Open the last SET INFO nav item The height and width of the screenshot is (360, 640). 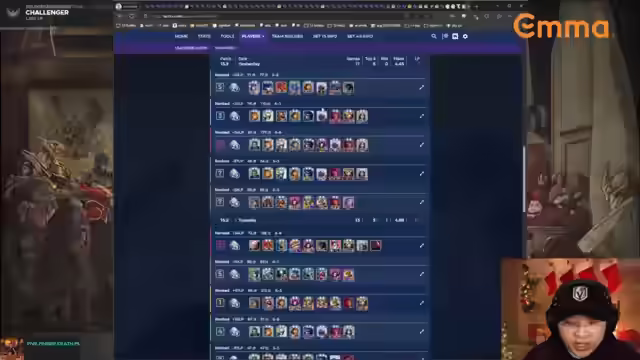coord(360,36)
